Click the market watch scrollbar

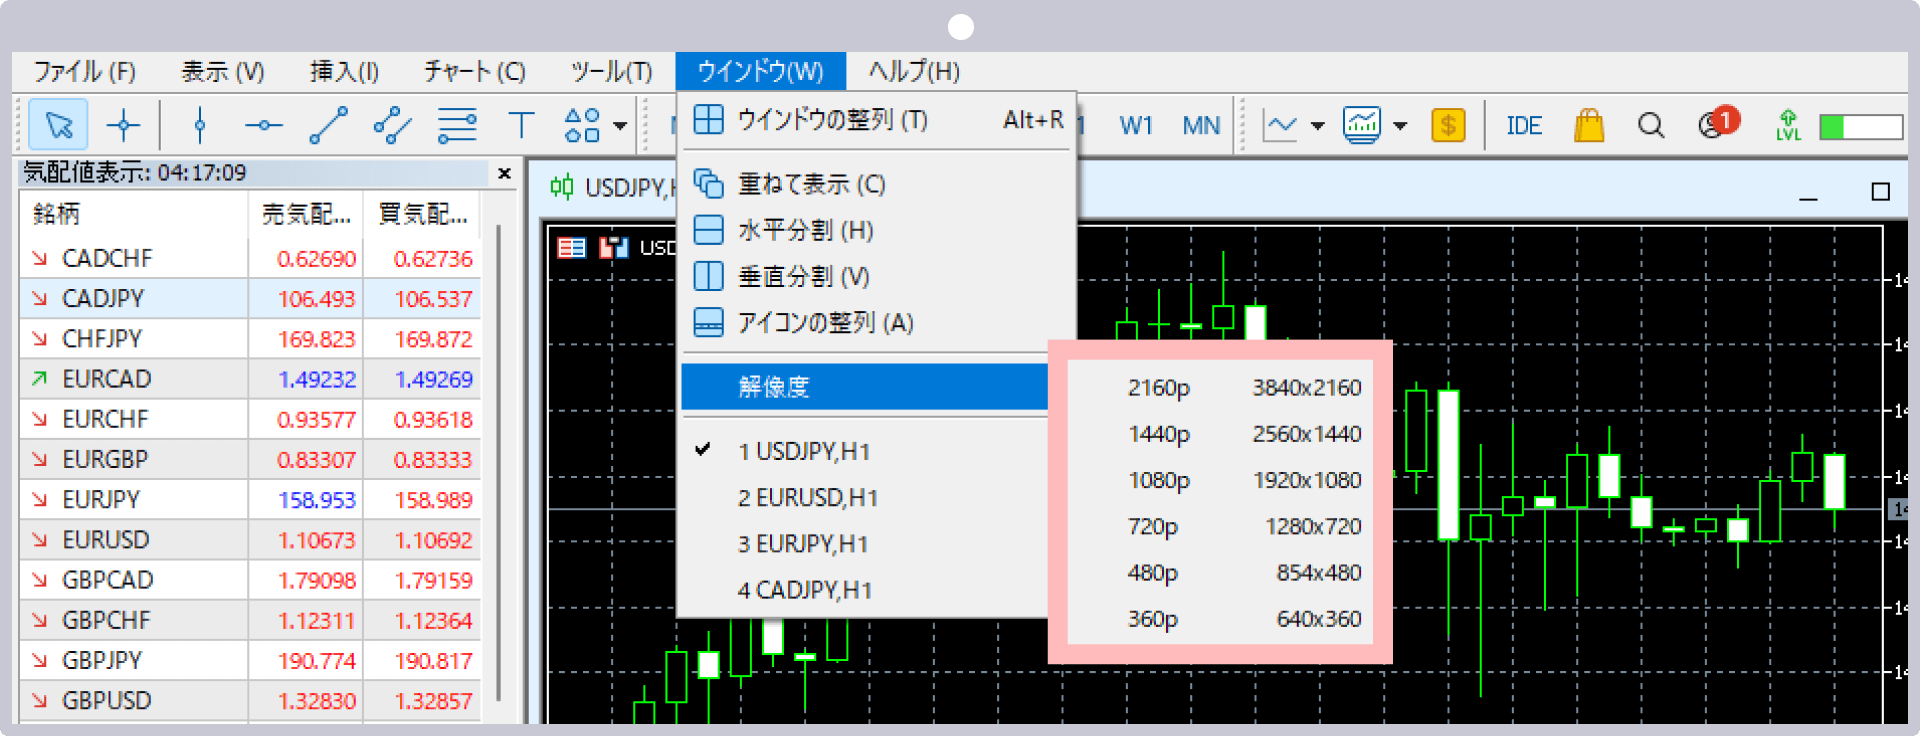(x=498, y=460)
